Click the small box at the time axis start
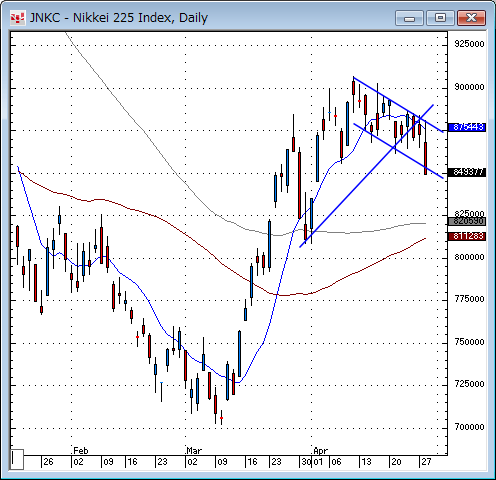The height and width of the screenshot is (480, 496). click(17, 459)
